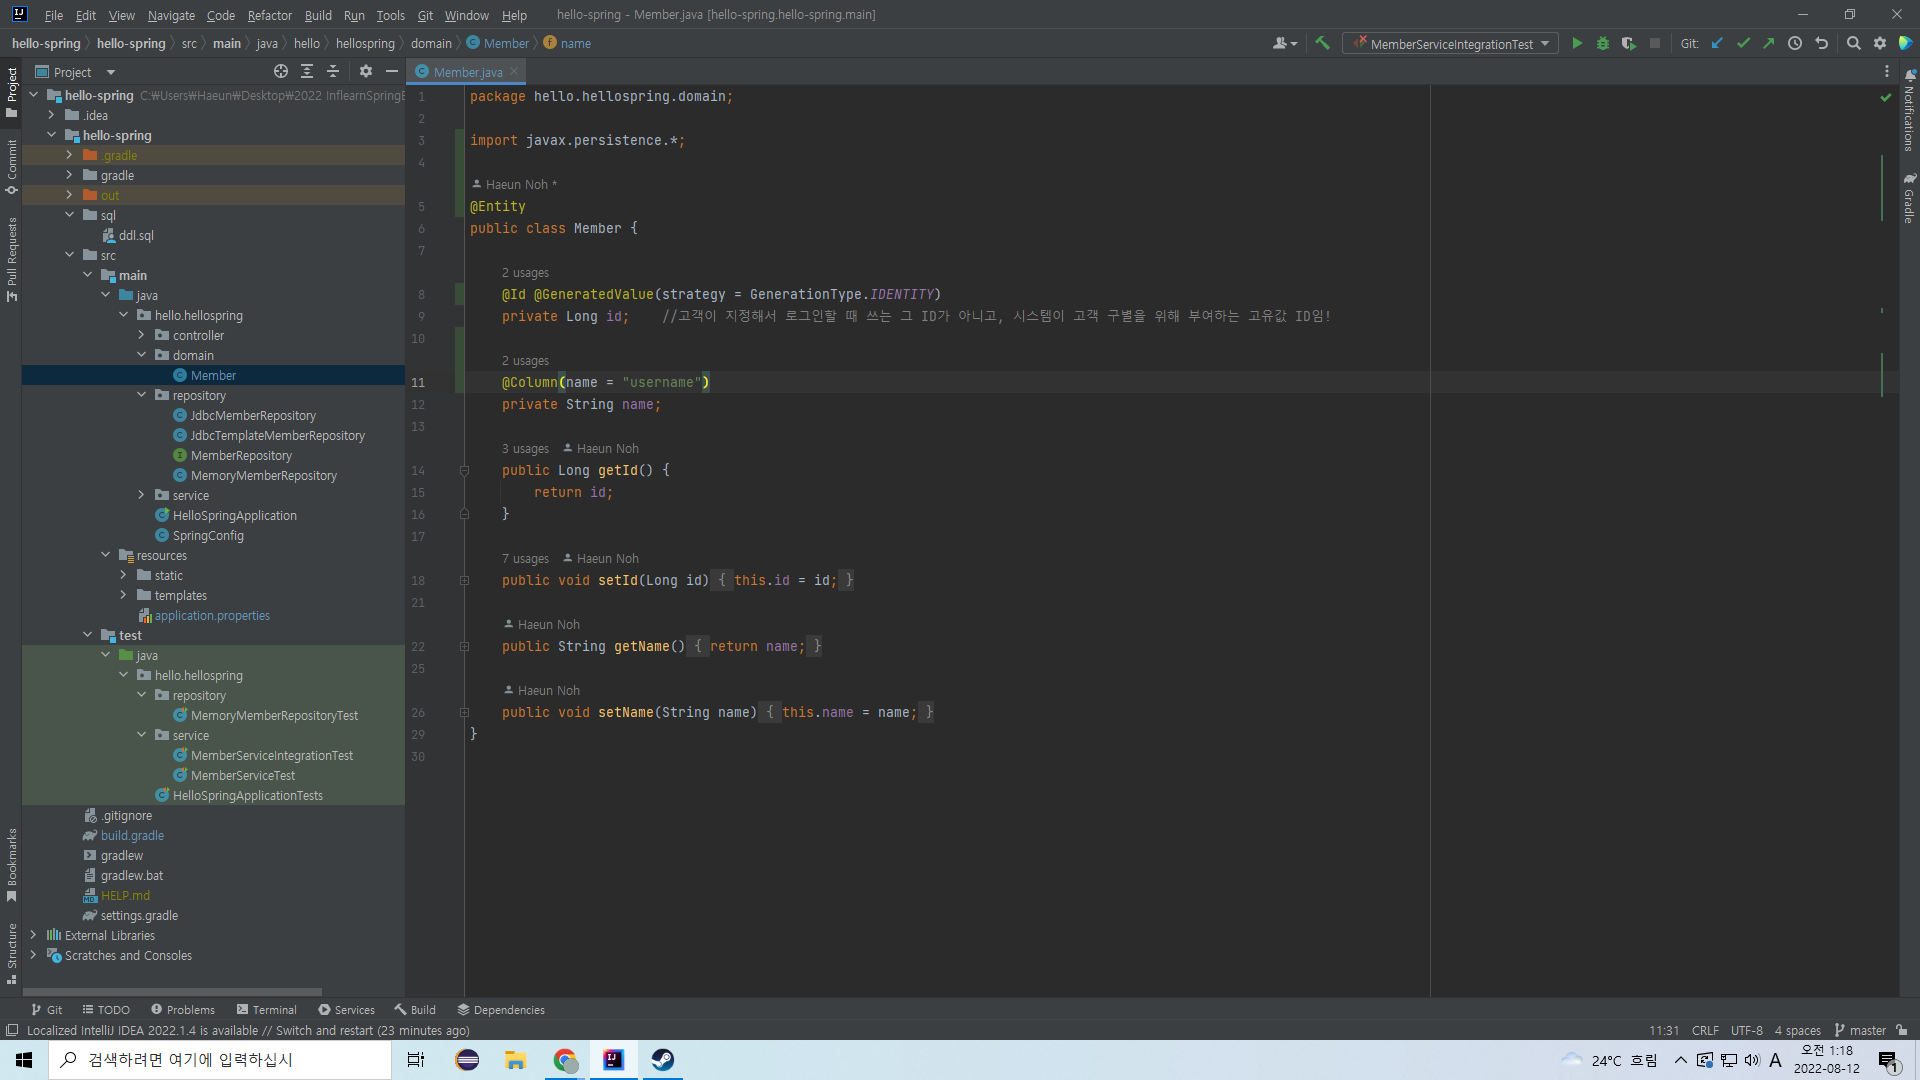Open IDE settings gear in the top toolbar
This screenshot has height=1080, width=1920.
point(1879,43)
